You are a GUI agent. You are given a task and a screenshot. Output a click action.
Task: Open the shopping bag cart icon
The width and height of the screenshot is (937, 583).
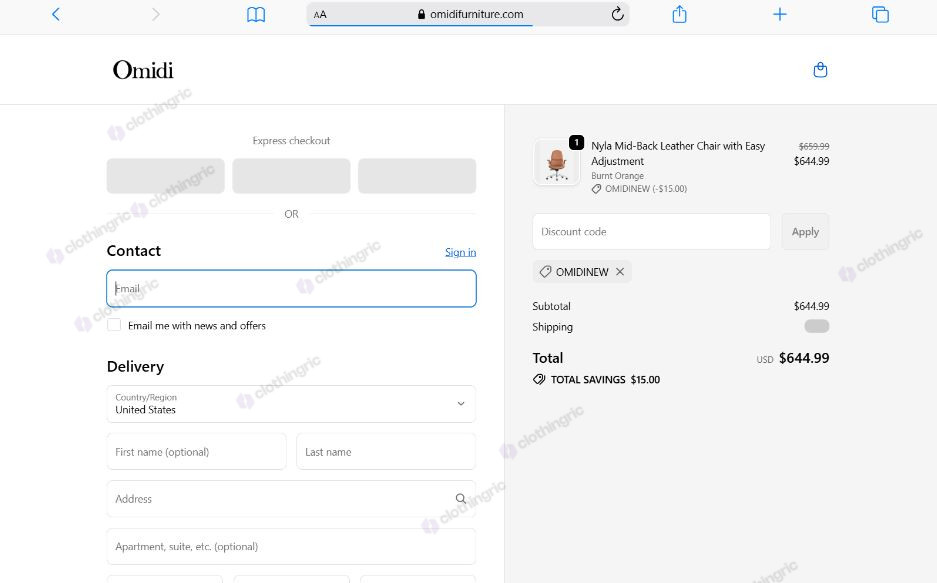point(820,70)
